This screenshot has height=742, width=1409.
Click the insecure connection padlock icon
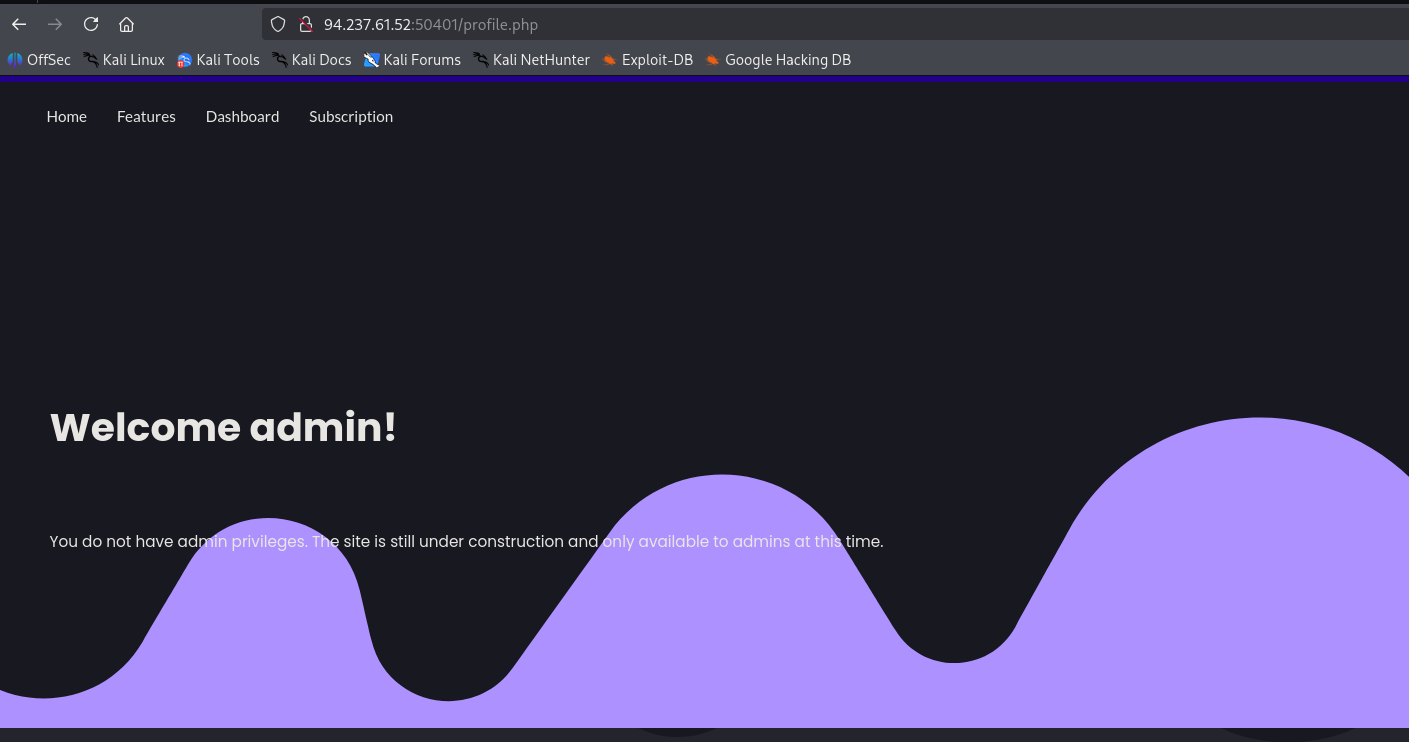point(306,24)
